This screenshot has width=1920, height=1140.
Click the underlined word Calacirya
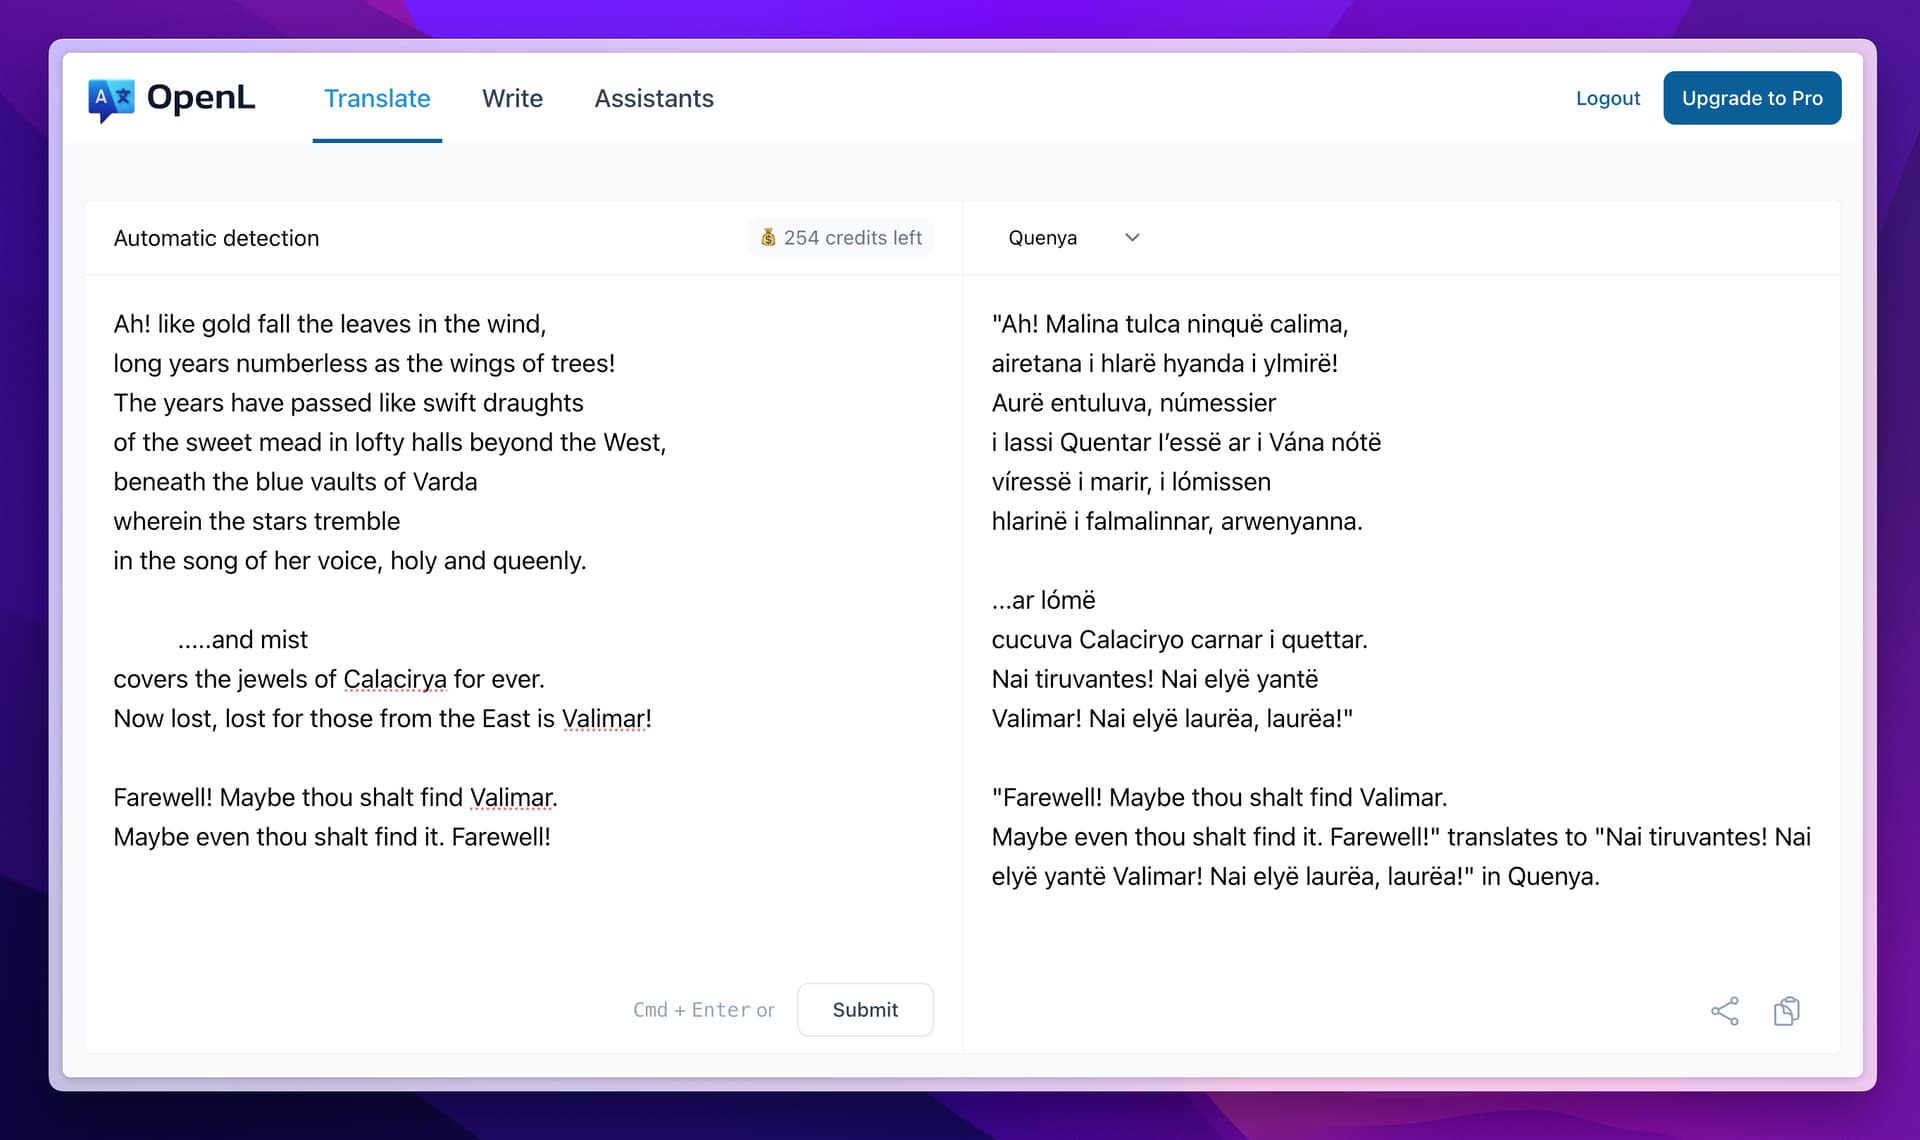pos(395,679)
